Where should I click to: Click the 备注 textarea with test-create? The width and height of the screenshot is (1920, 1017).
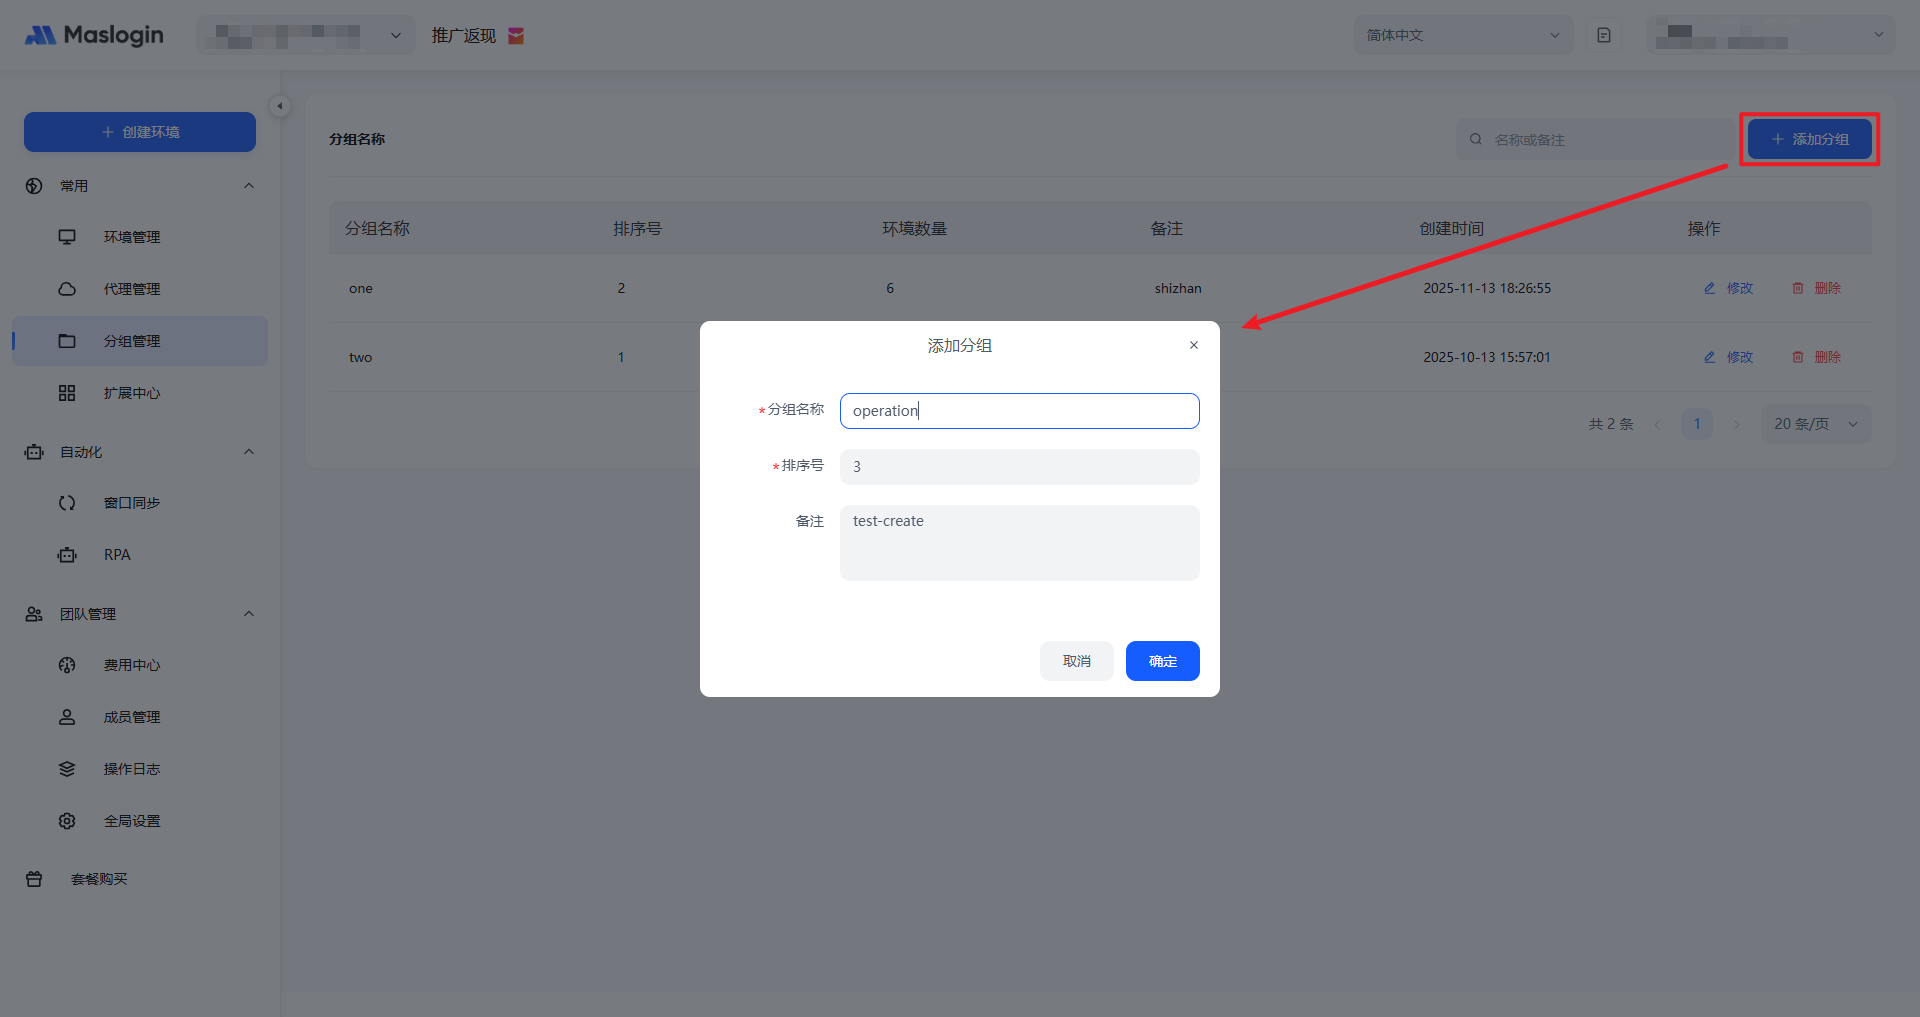click(x=1019, y=543)
